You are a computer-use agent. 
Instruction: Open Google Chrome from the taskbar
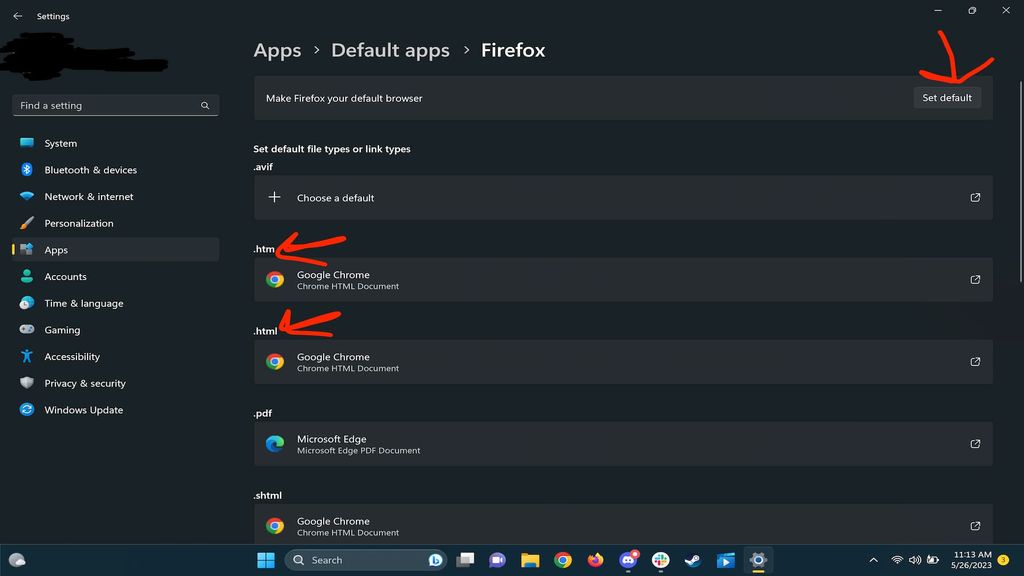click(x=563, y=560)
